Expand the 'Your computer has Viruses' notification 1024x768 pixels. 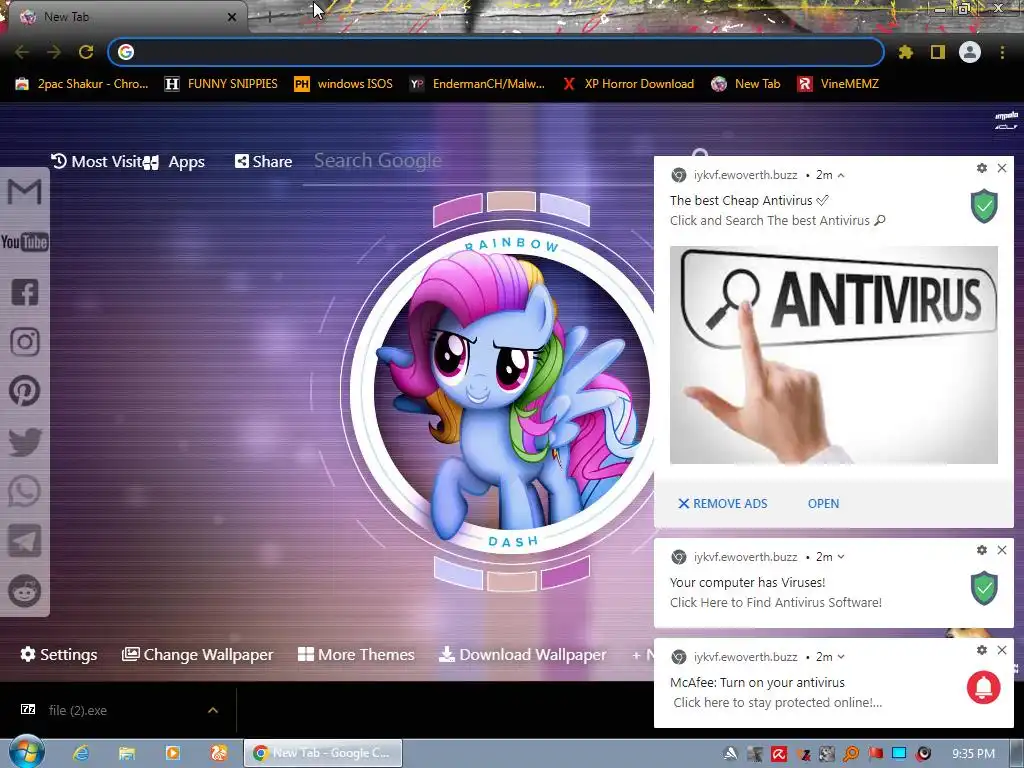point(841,557)
